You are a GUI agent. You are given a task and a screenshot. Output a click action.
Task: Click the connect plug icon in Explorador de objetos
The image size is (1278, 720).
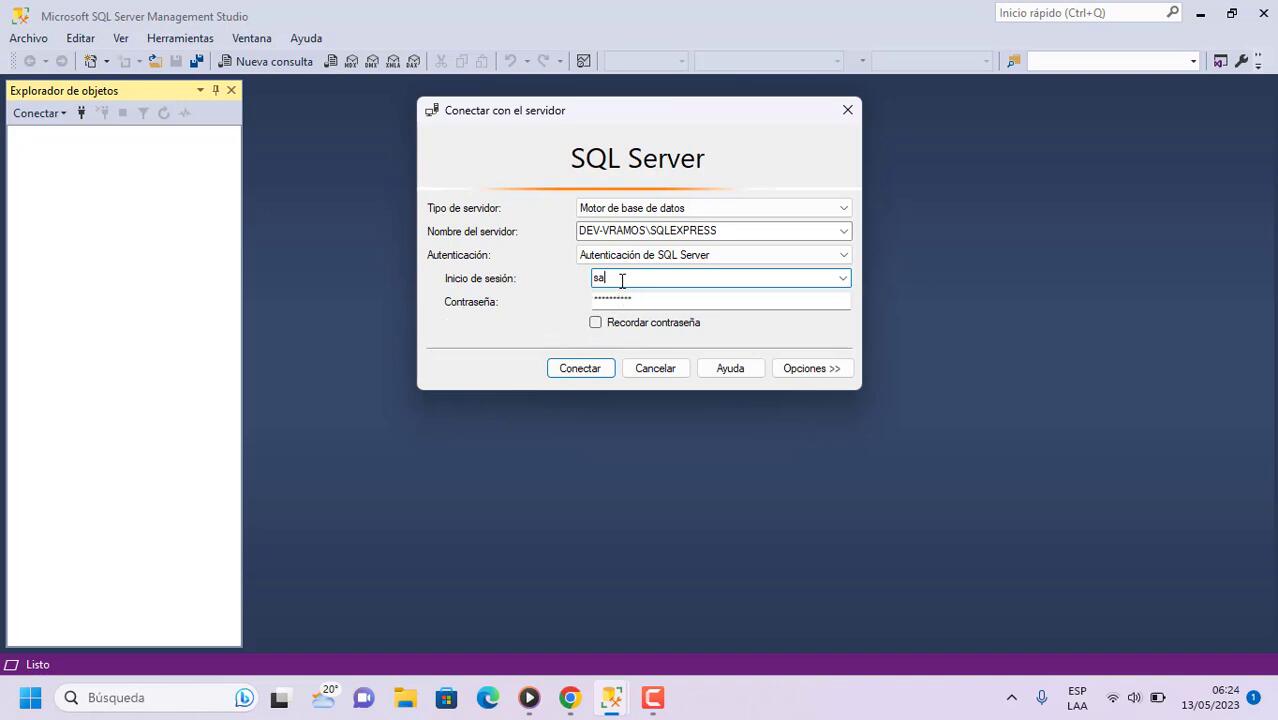pos(82,113)
